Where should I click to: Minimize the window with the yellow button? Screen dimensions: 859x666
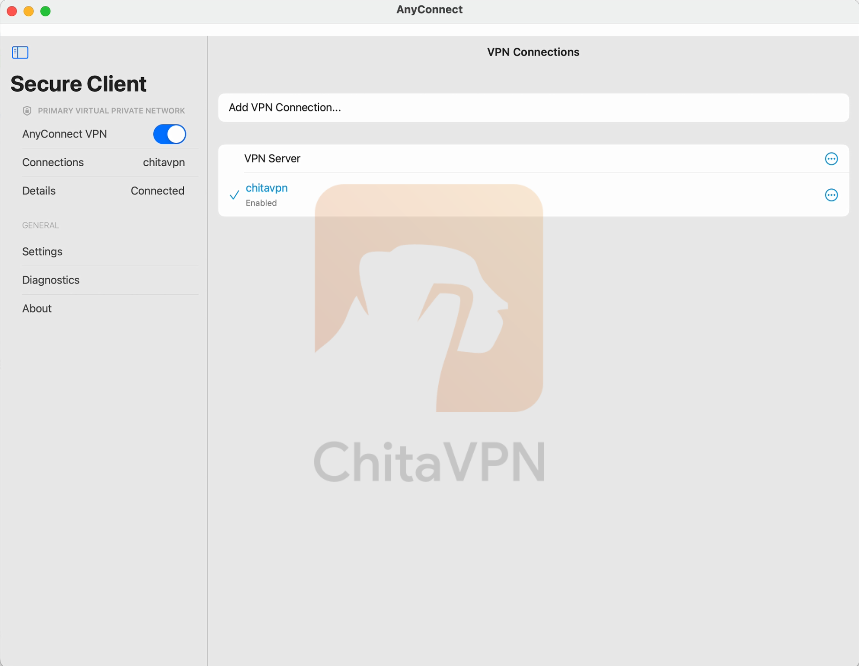[29, 11]
